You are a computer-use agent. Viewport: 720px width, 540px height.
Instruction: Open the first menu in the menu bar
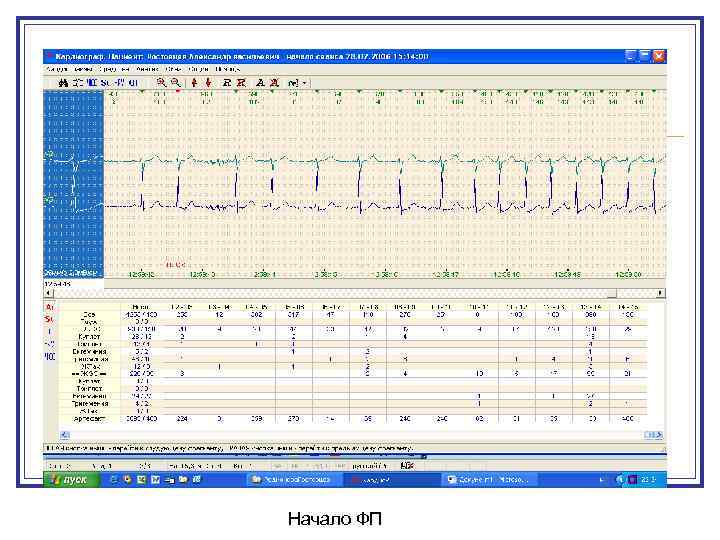tap(56, 69)
